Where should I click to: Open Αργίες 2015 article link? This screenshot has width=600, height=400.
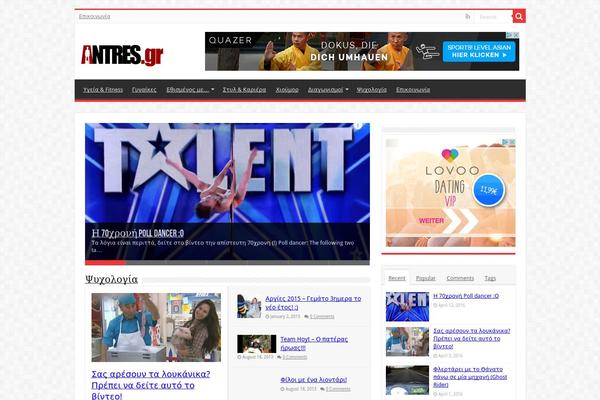click(x=313, y=303)
